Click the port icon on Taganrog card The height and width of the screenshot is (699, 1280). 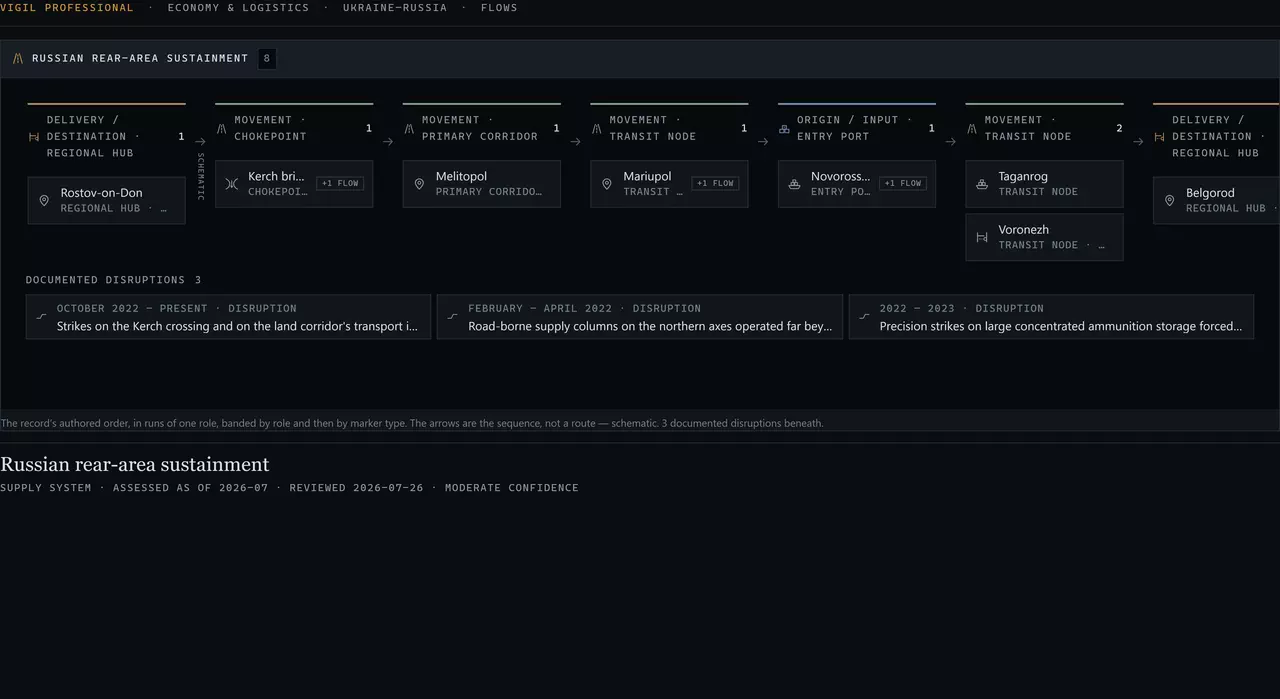point(982,184)
